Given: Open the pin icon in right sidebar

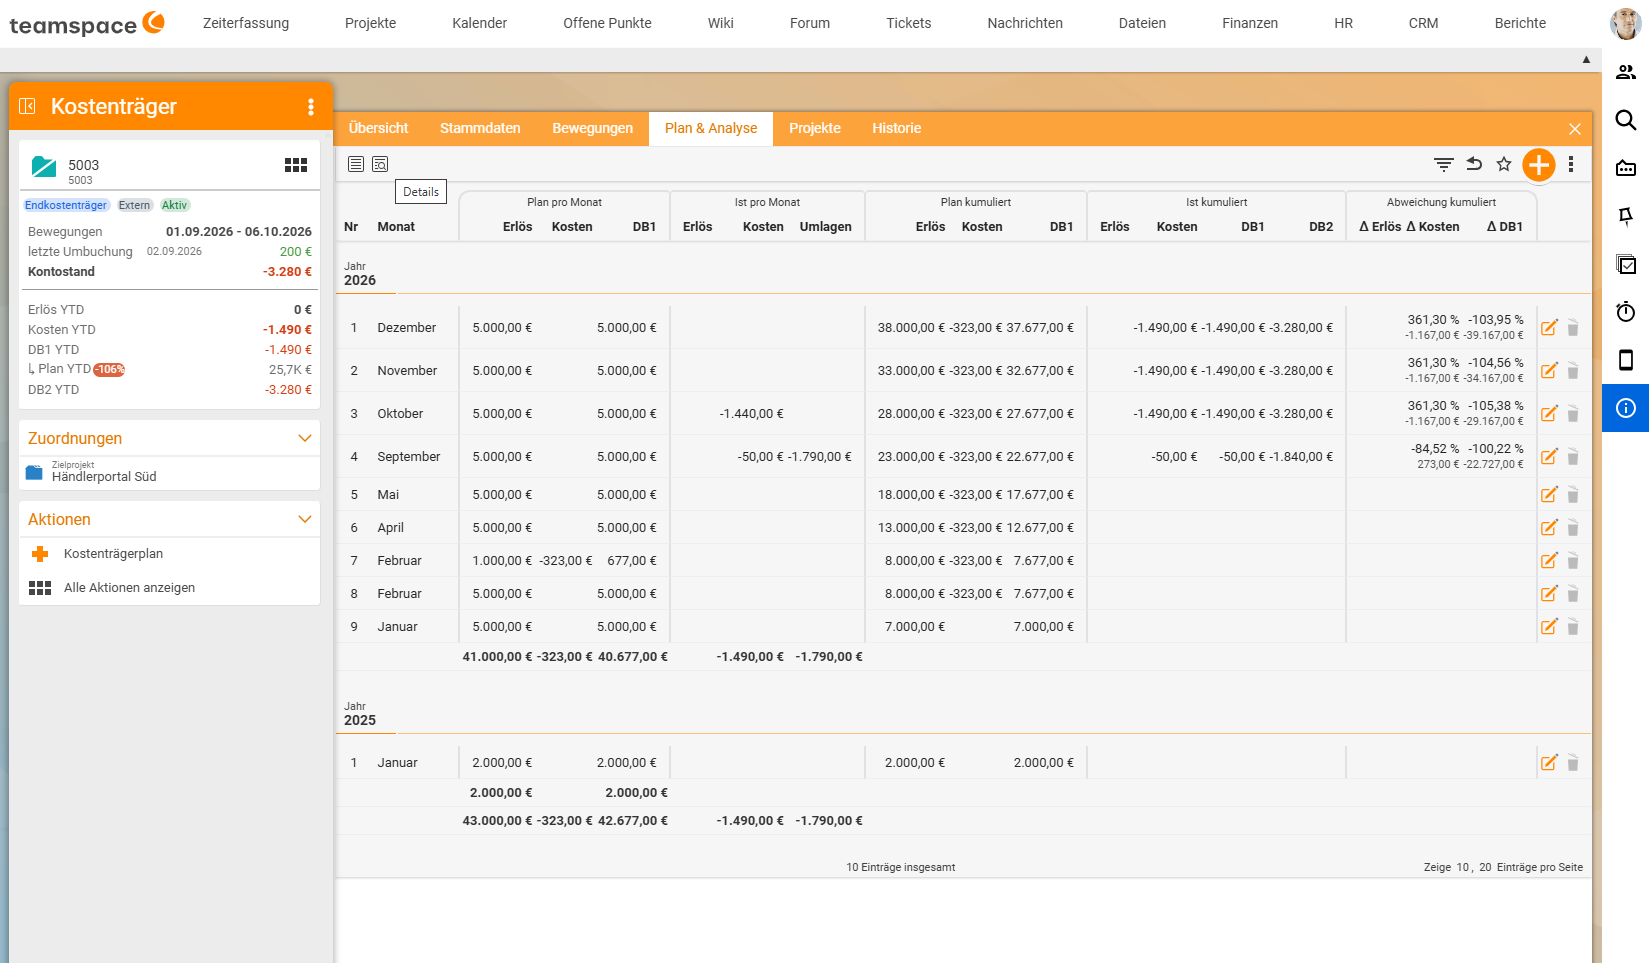Looking at the screenshot, I should click(x=1626, y=216).
